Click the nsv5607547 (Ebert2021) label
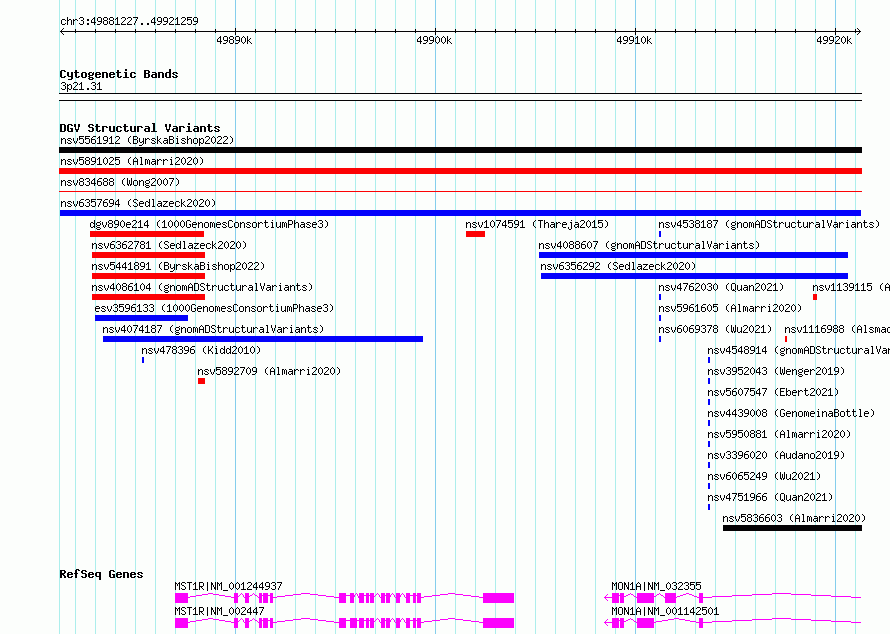Image resolution: width=890 pixels, height=634 pixels. click(773, 392)
